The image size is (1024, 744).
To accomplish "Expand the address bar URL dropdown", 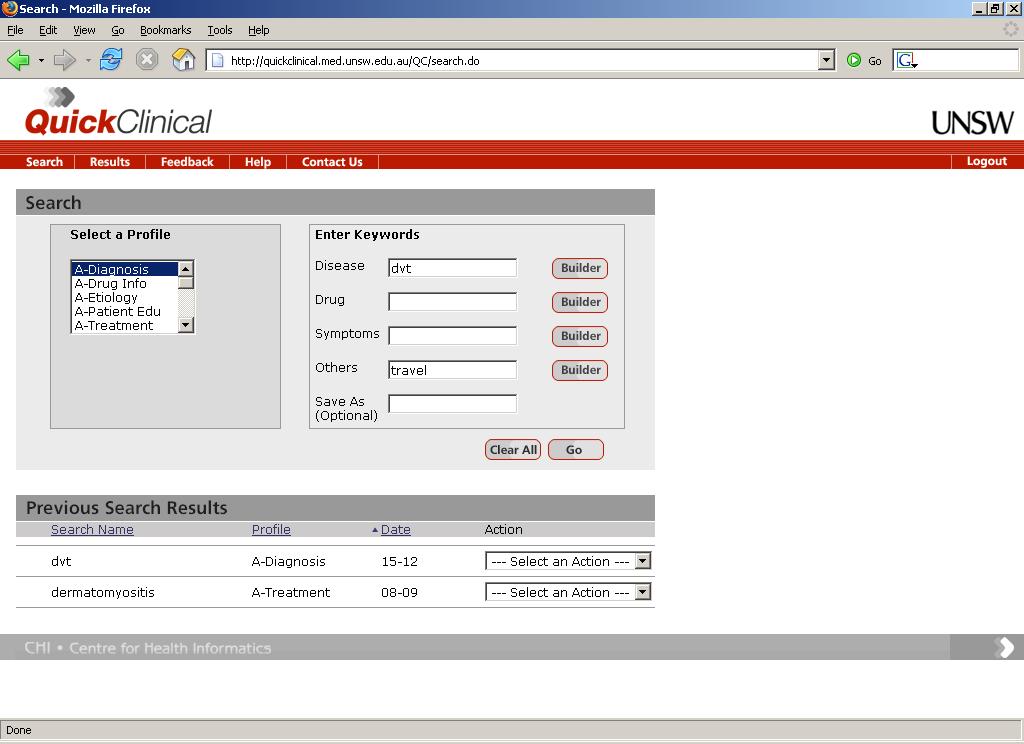I will (x=826, y=60).
